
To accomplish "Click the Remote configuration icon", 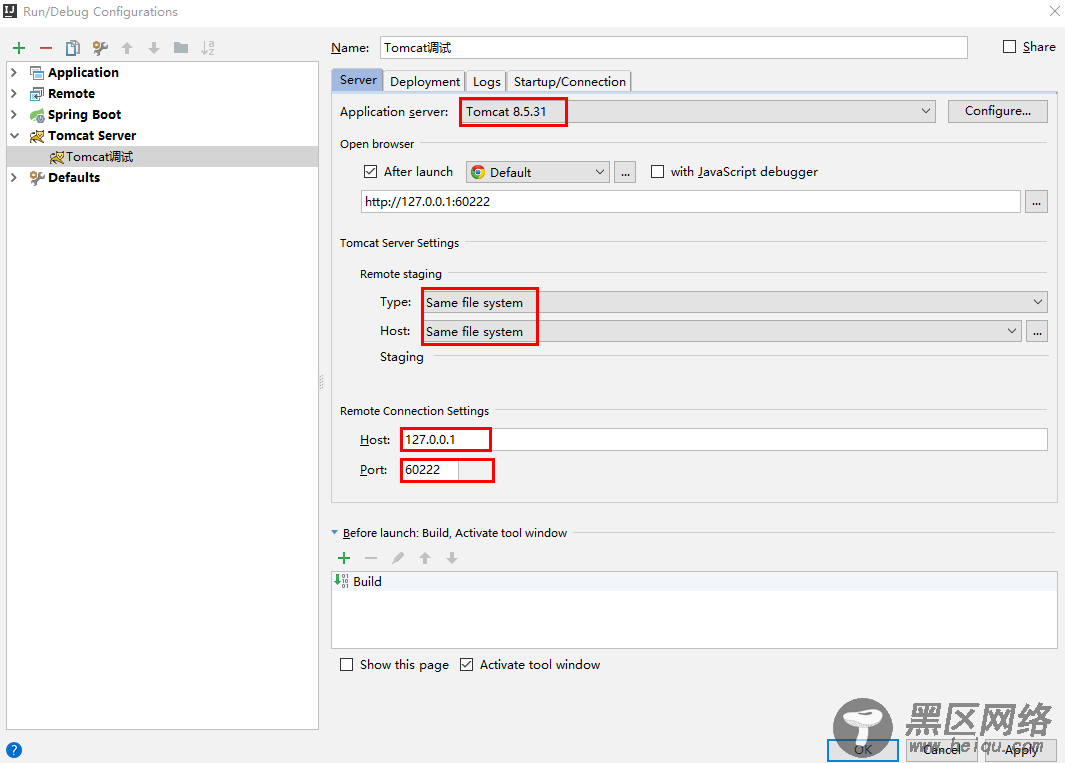I will [x=37, y=94].
